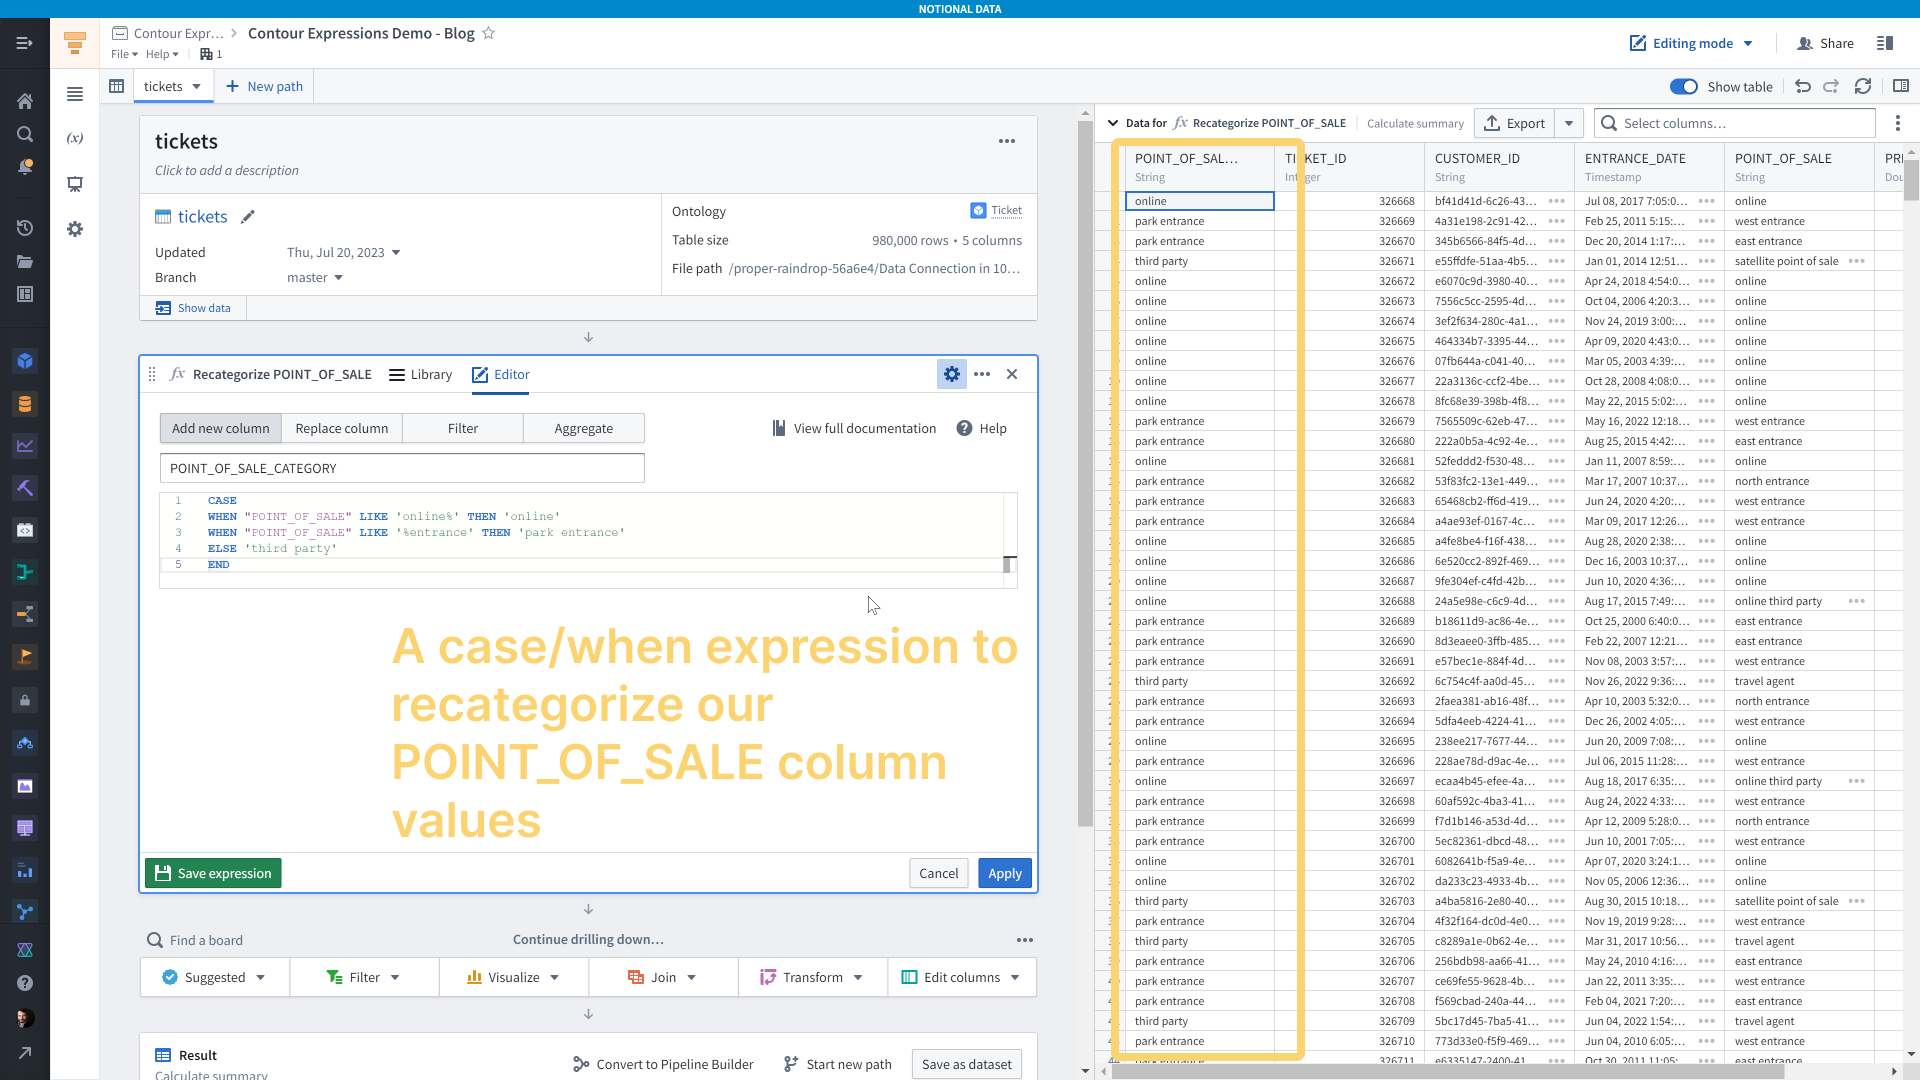Click the redo arrow icon
Screen dimensions: 1920x1080
pyautogui.click(x=1831, y=86)
